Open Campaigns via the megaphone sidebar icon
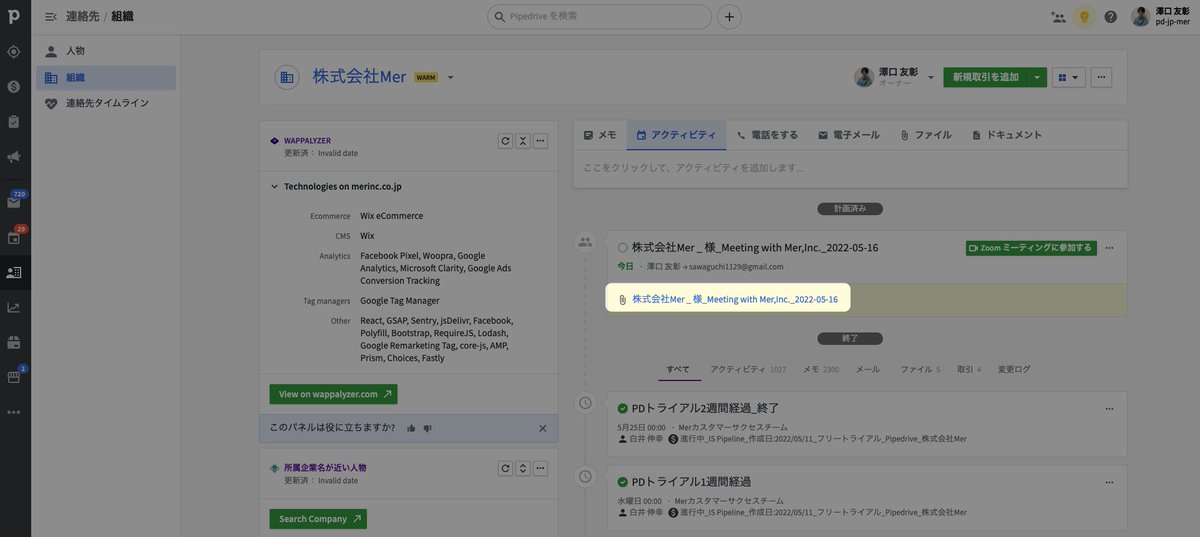Image resolution: width=1200 pixels, height=537 pixels. click(14, 157)
